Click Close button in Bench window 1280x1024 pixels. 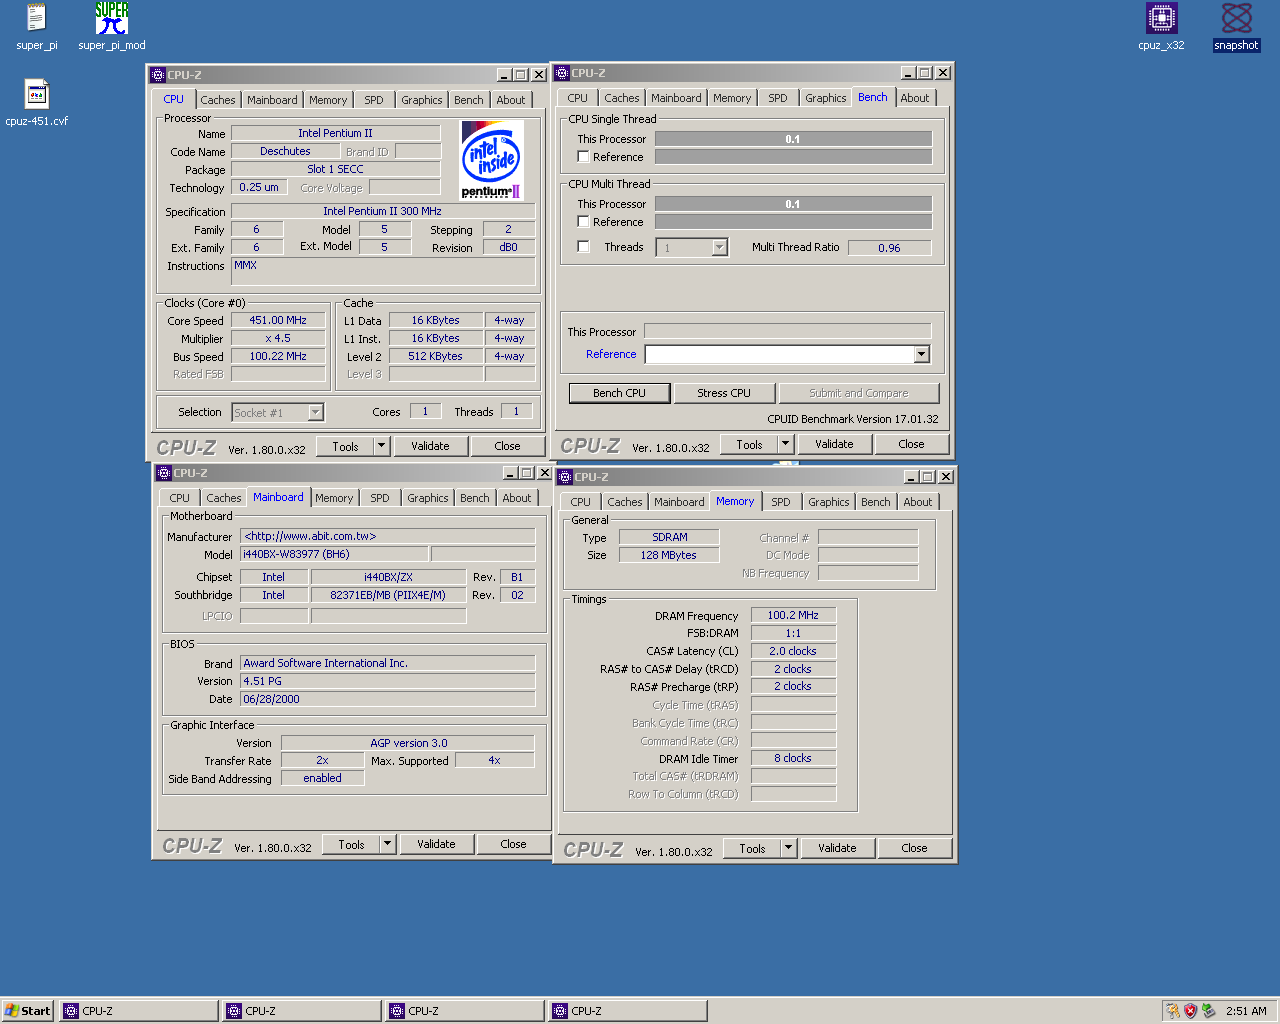[x=911, y=444]
